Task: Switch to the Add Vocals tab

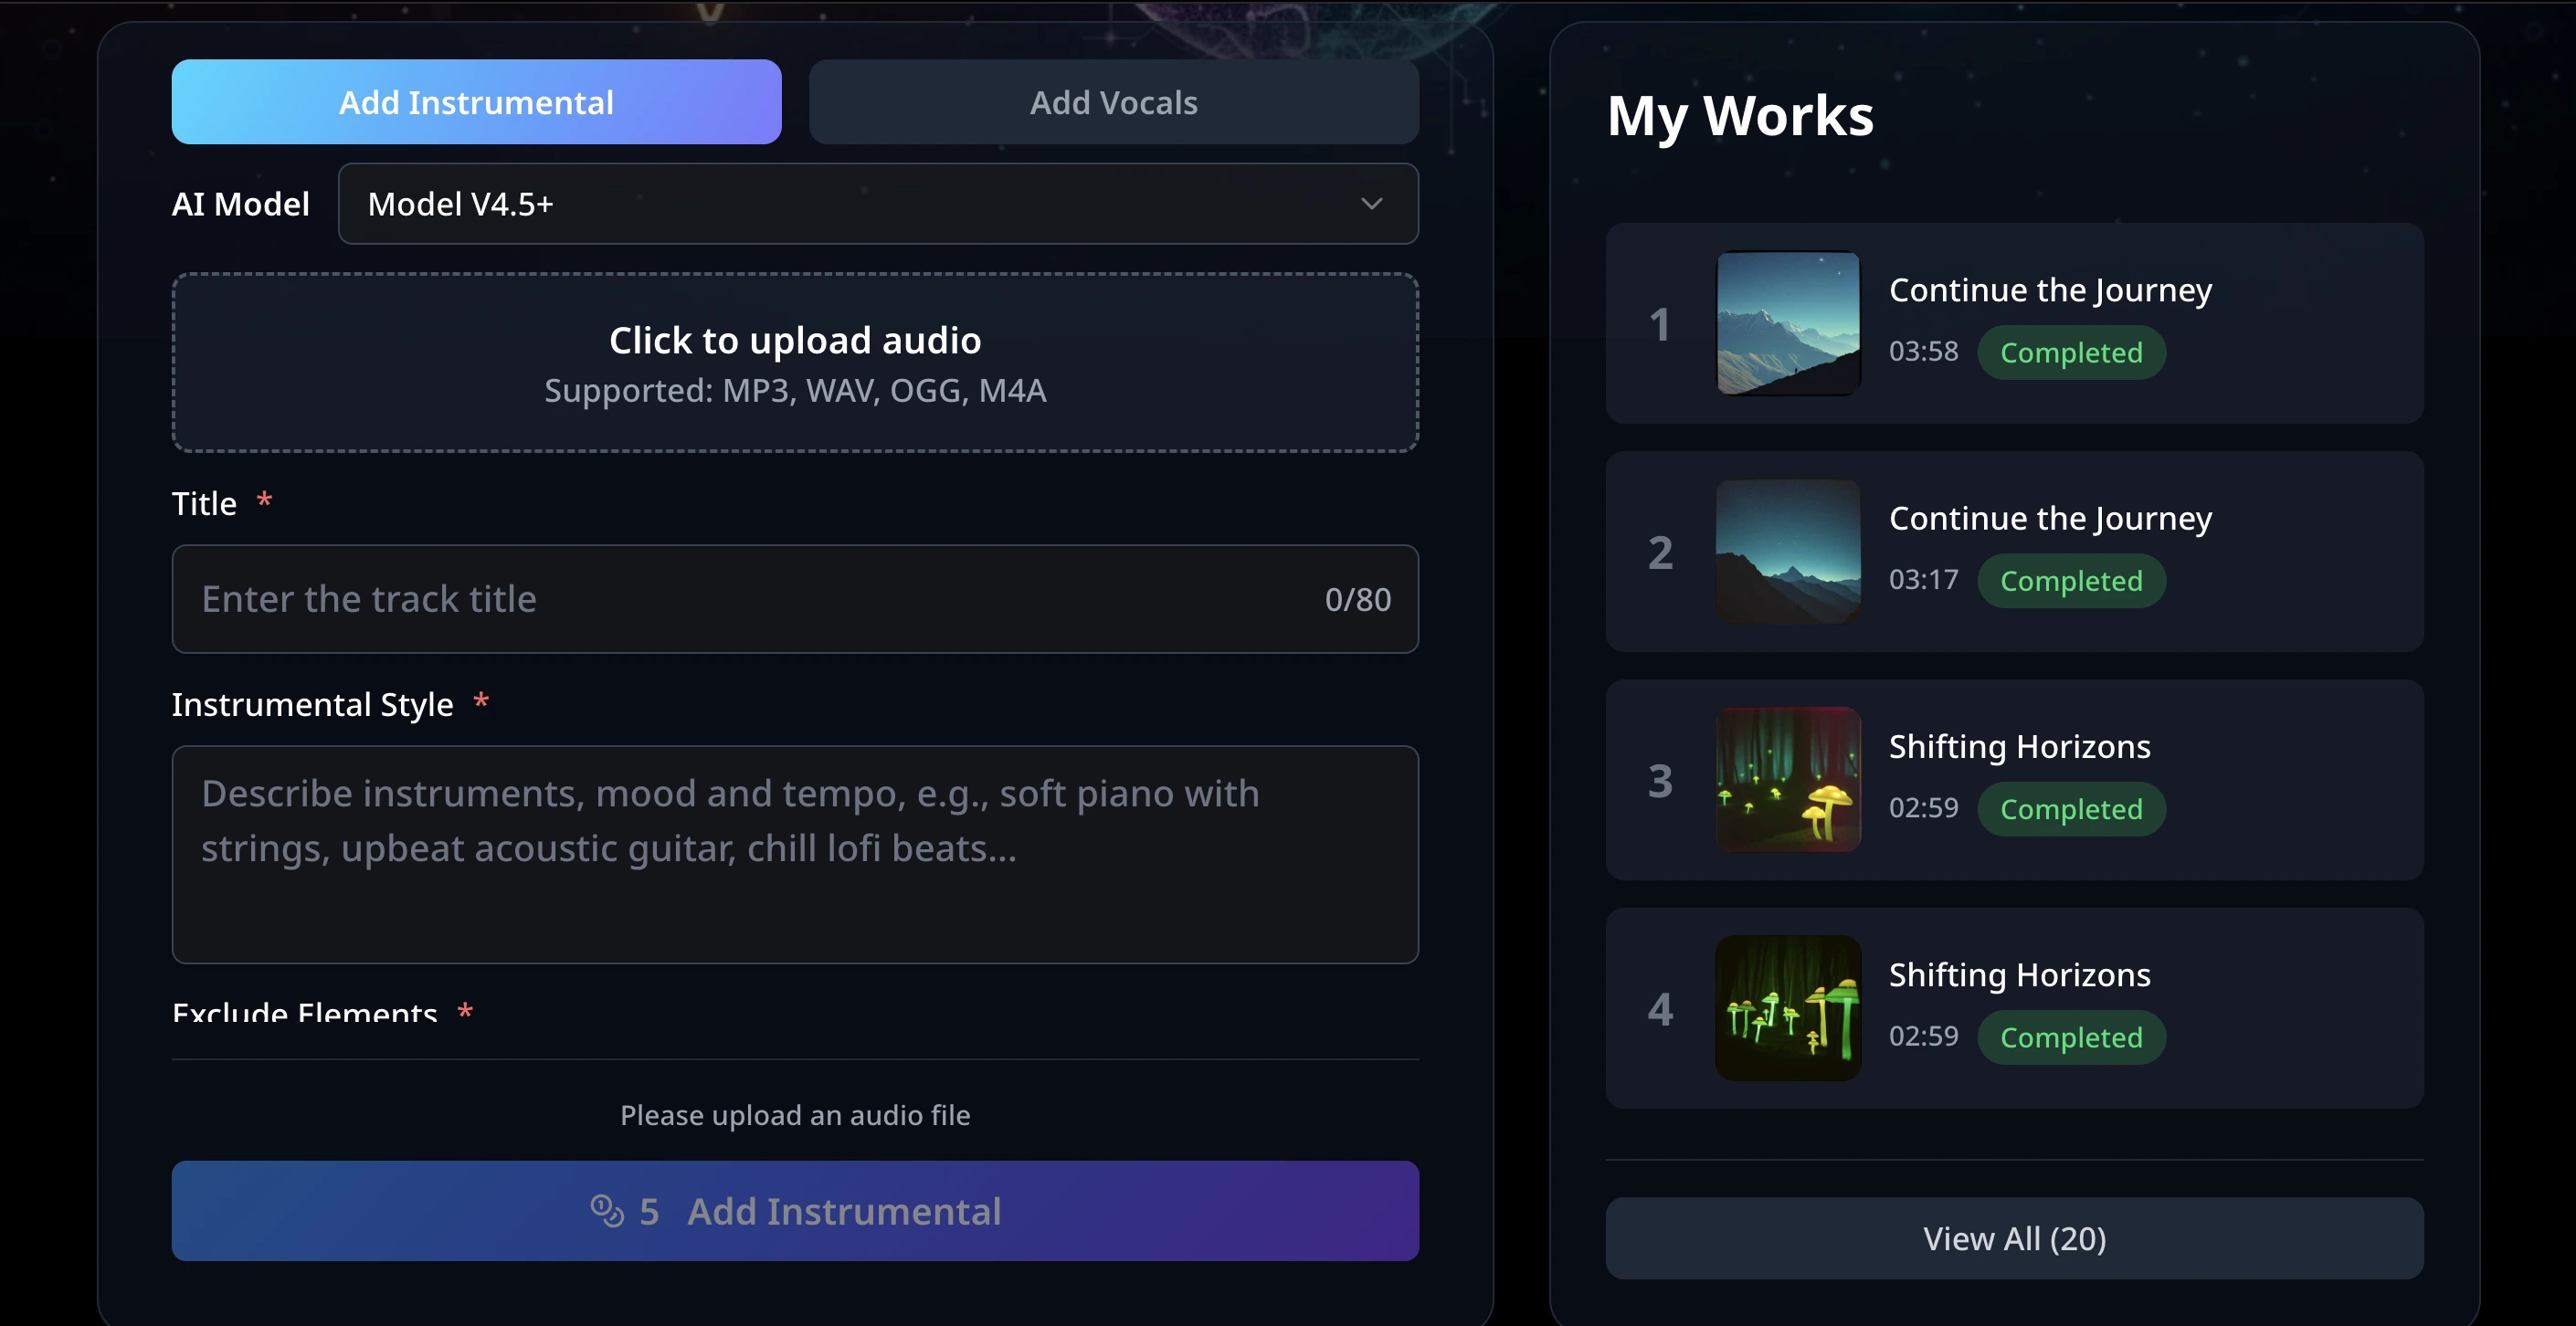Action: (1113, 102)
